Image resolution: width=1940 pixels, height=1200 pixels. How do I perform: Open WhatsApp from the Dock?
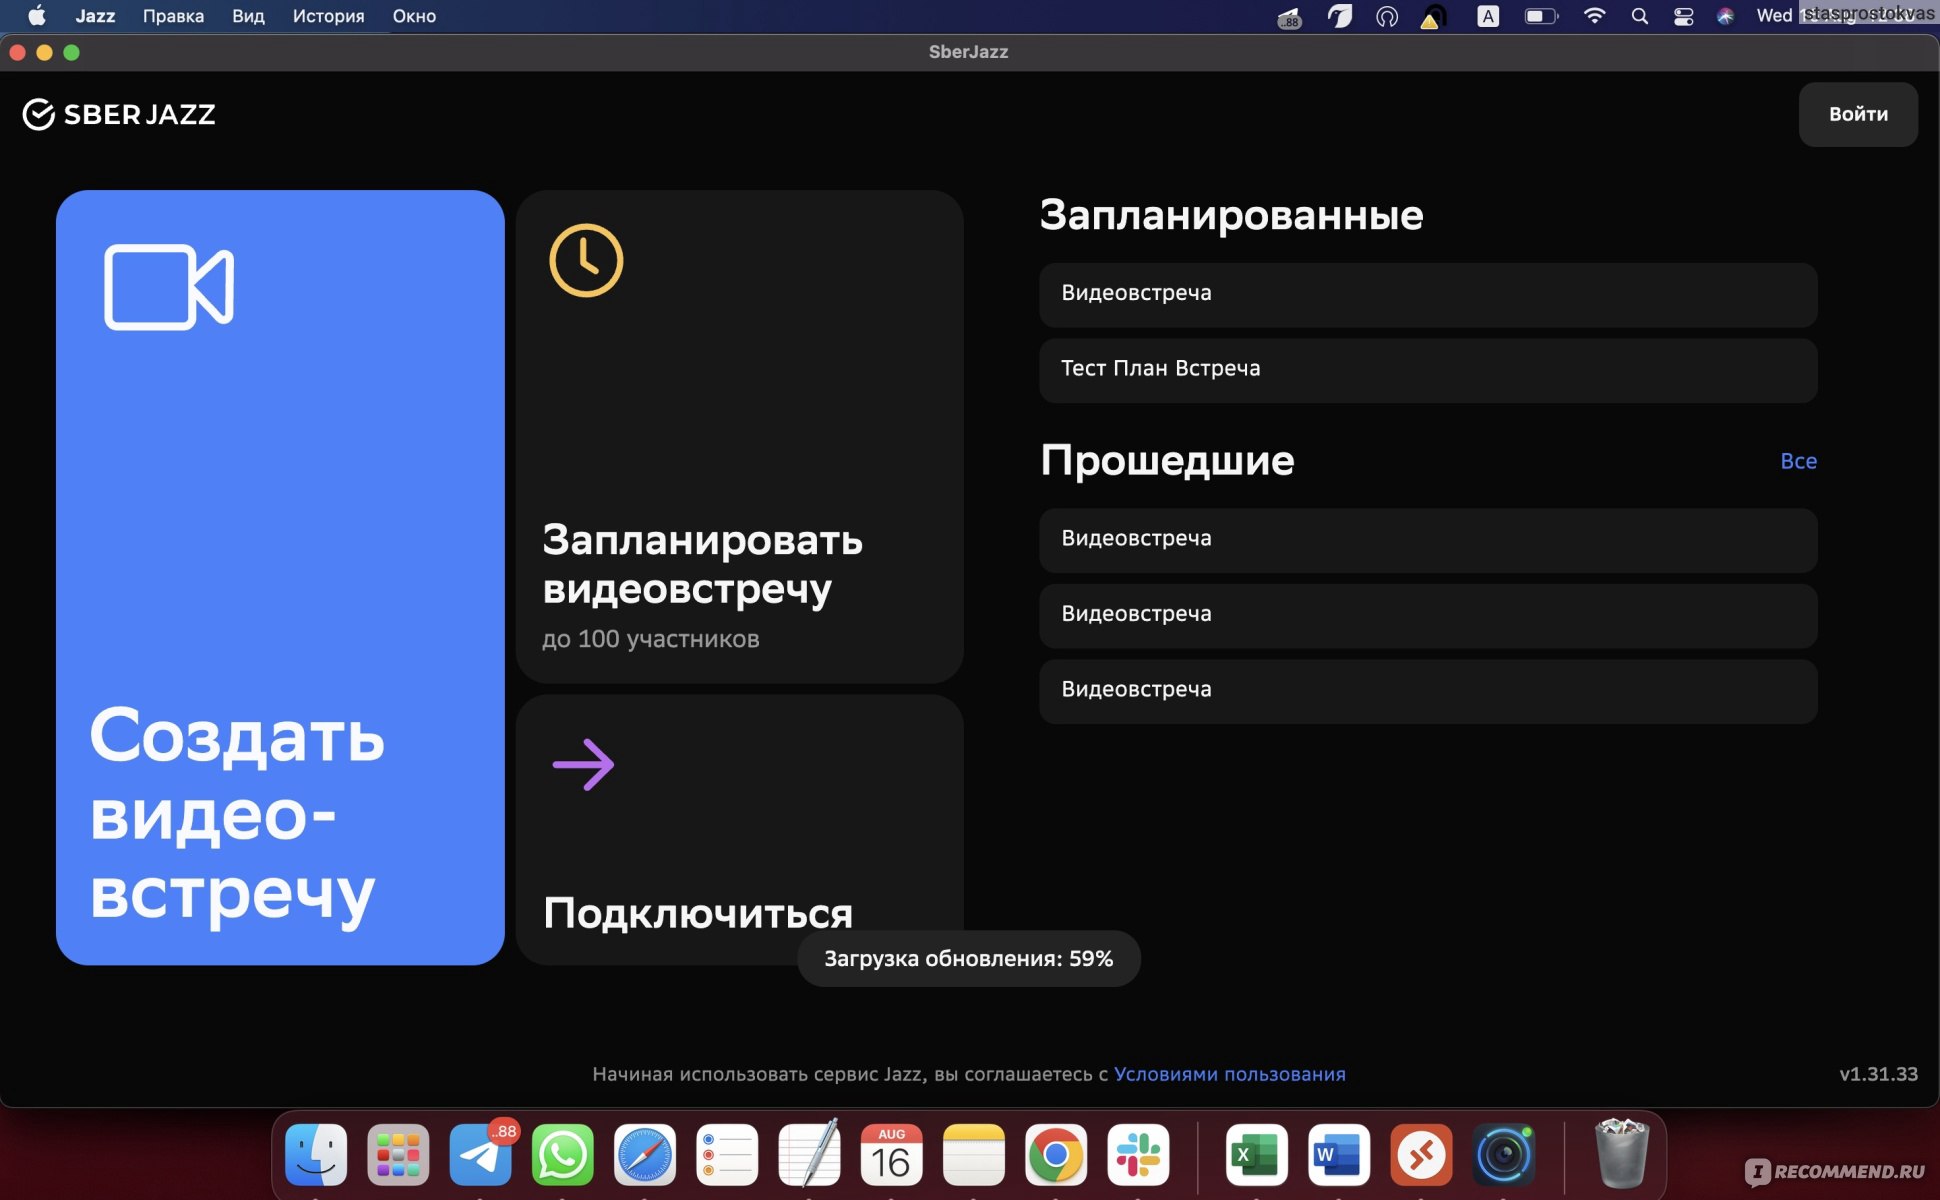pos(563,1155)
